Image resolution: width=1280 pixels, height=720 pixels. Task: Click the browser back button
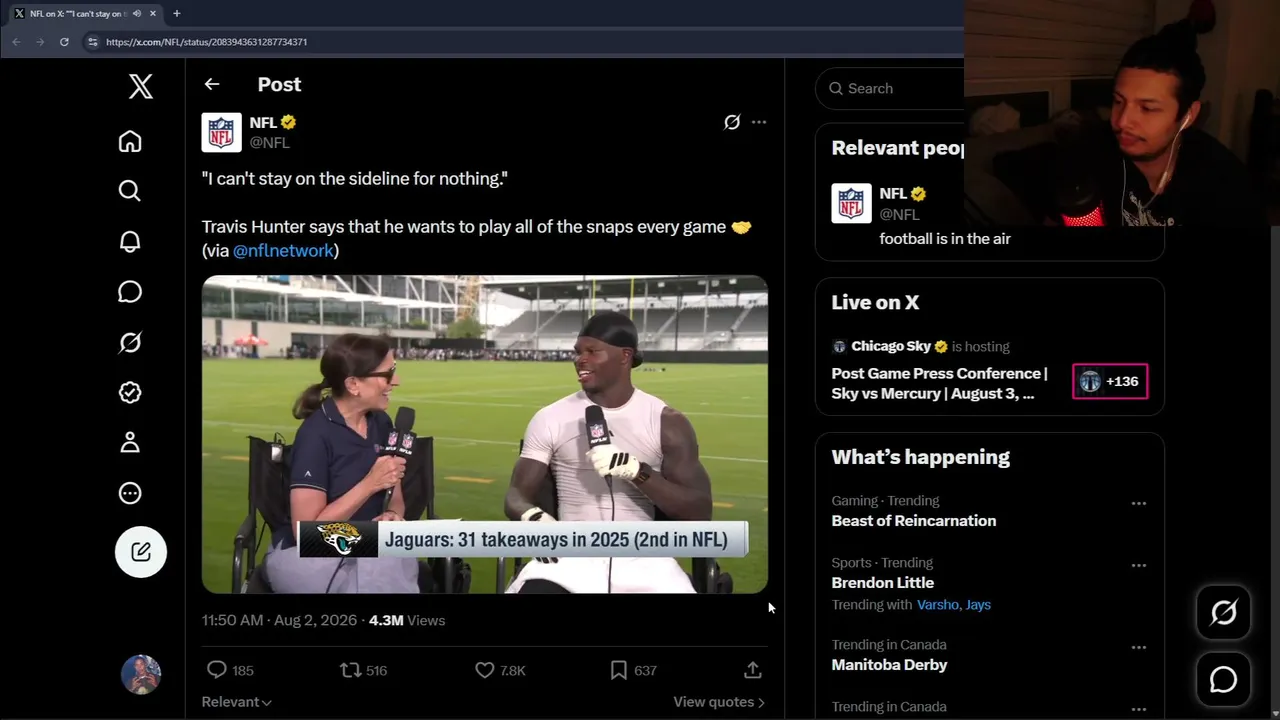16,42
